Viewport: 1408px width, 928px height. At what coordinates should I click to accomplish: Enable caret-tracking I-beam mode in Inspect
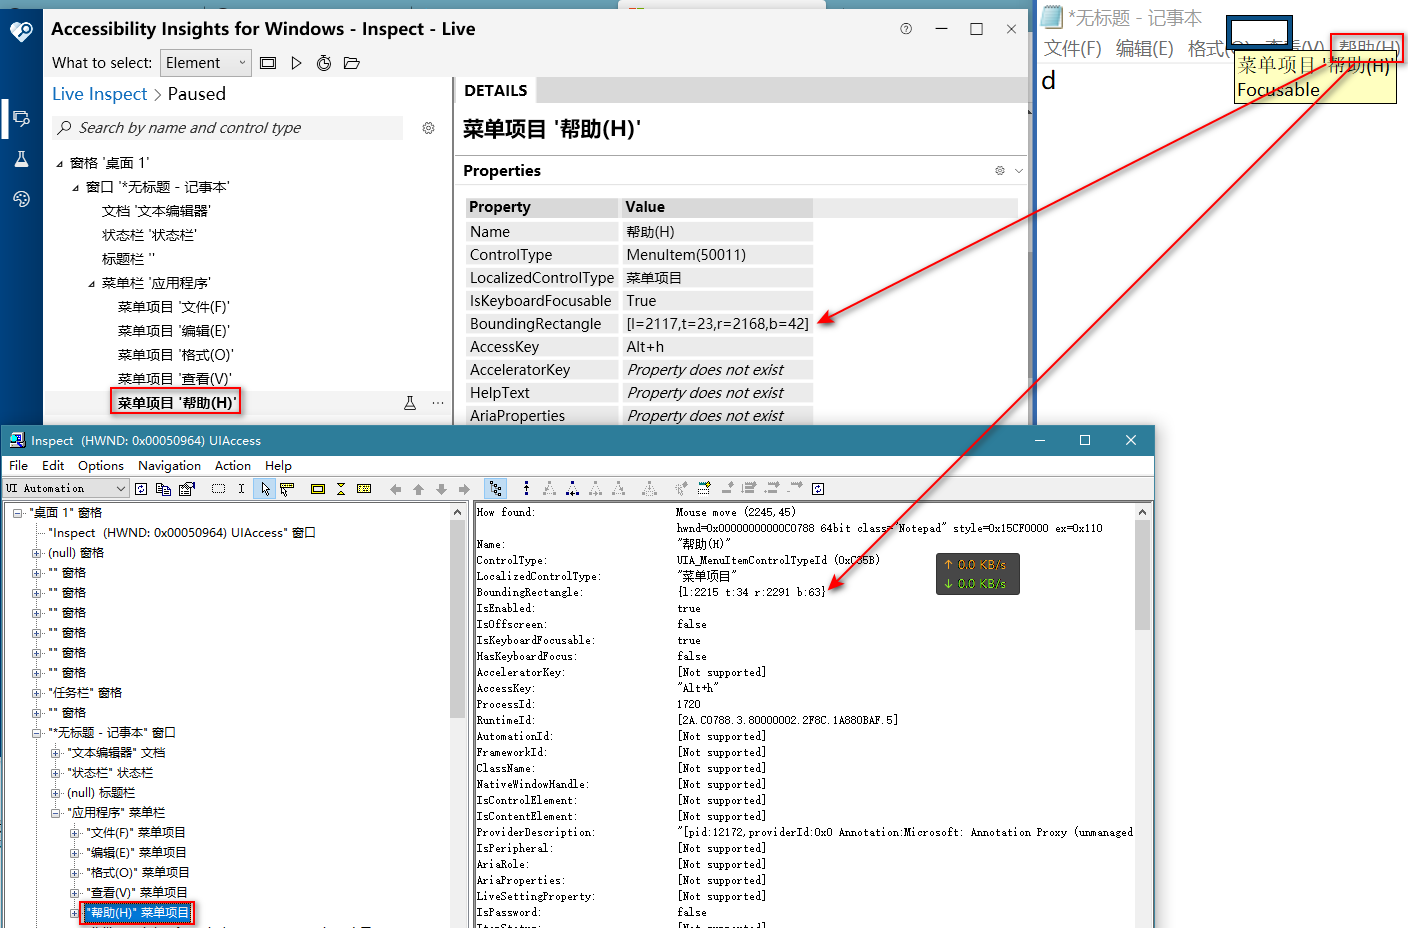pos(241,488)
